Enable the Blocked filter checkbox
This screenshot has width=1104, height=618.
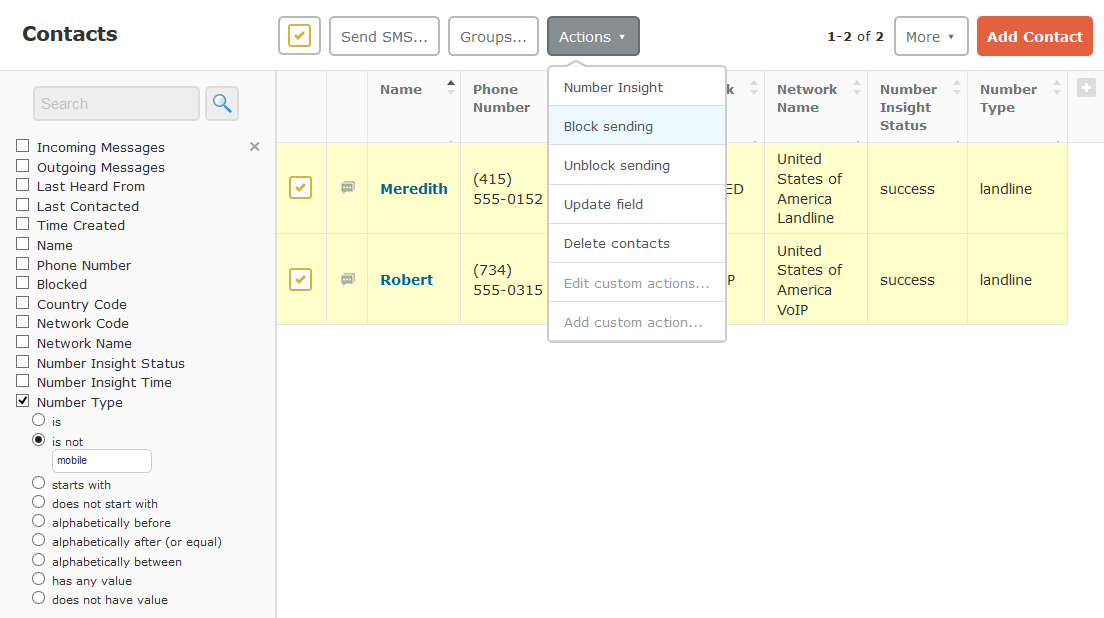pos(23,284)
